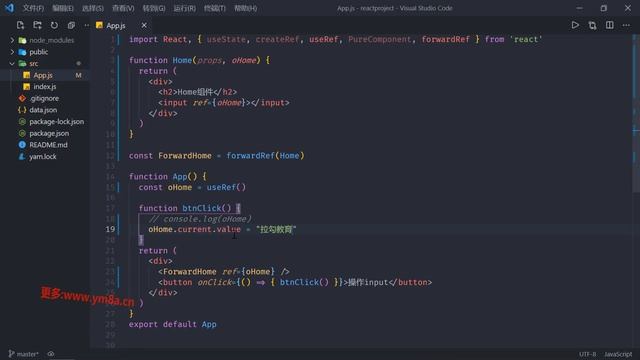Open the package.json file
The height and width of the screenshot is (360, 640).
[x=49, y=133]
